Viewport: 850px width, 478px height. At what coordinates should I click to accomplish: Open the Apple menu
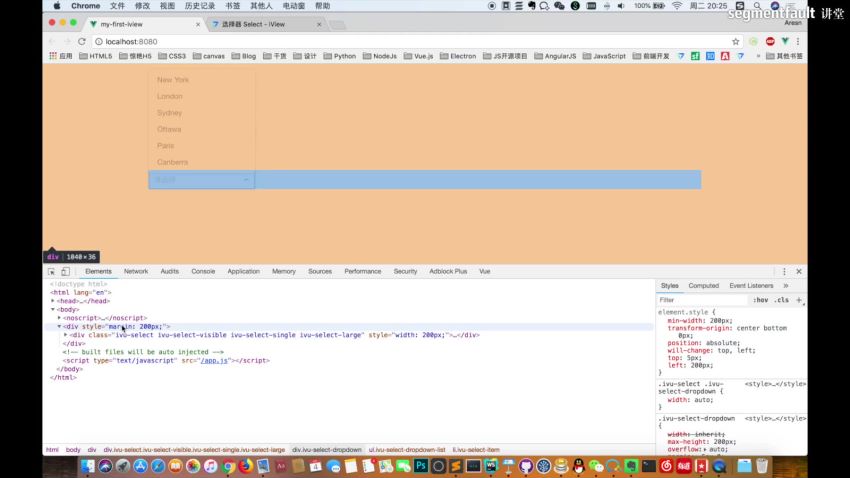[x=57, y=6]
